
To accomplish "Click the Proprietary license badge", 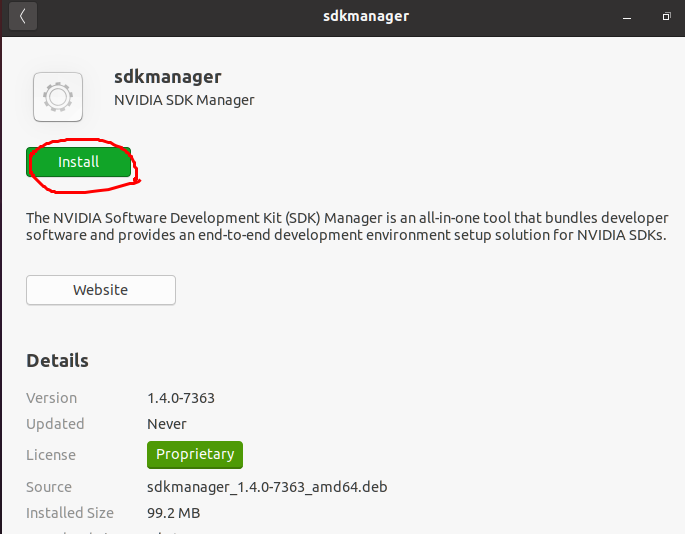I will 195,454.
